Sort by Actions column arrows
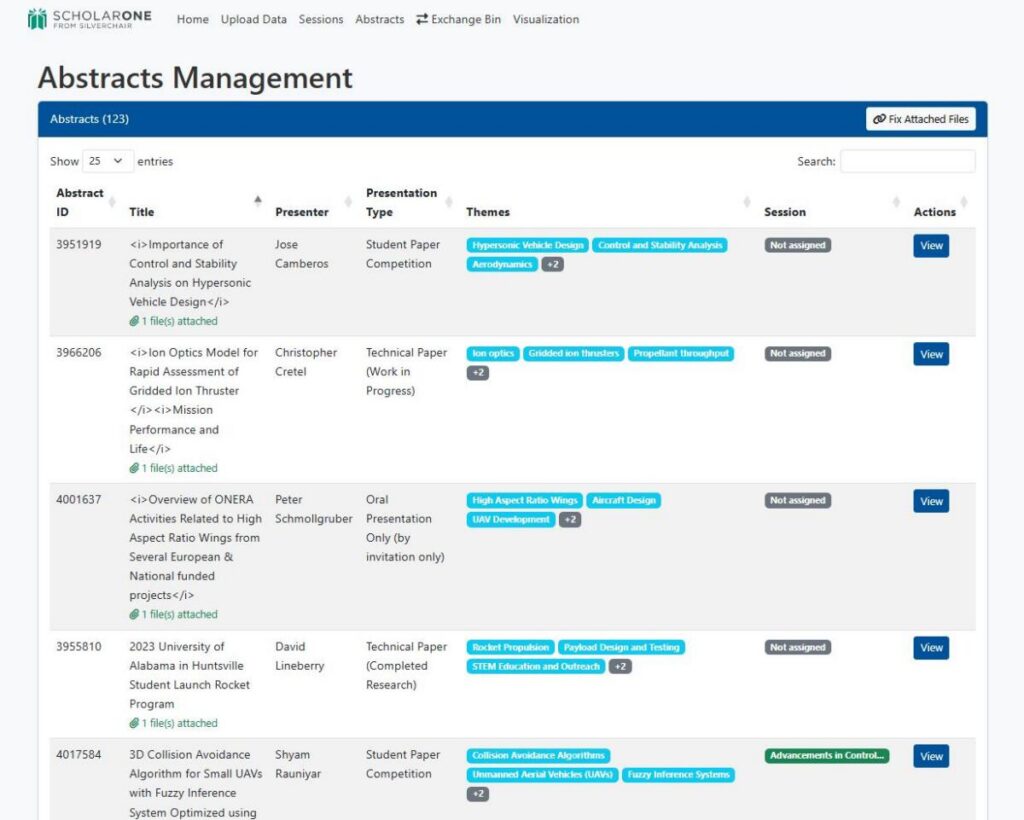Viewport: 1024px width, 820px height. (x=964, y=202)
